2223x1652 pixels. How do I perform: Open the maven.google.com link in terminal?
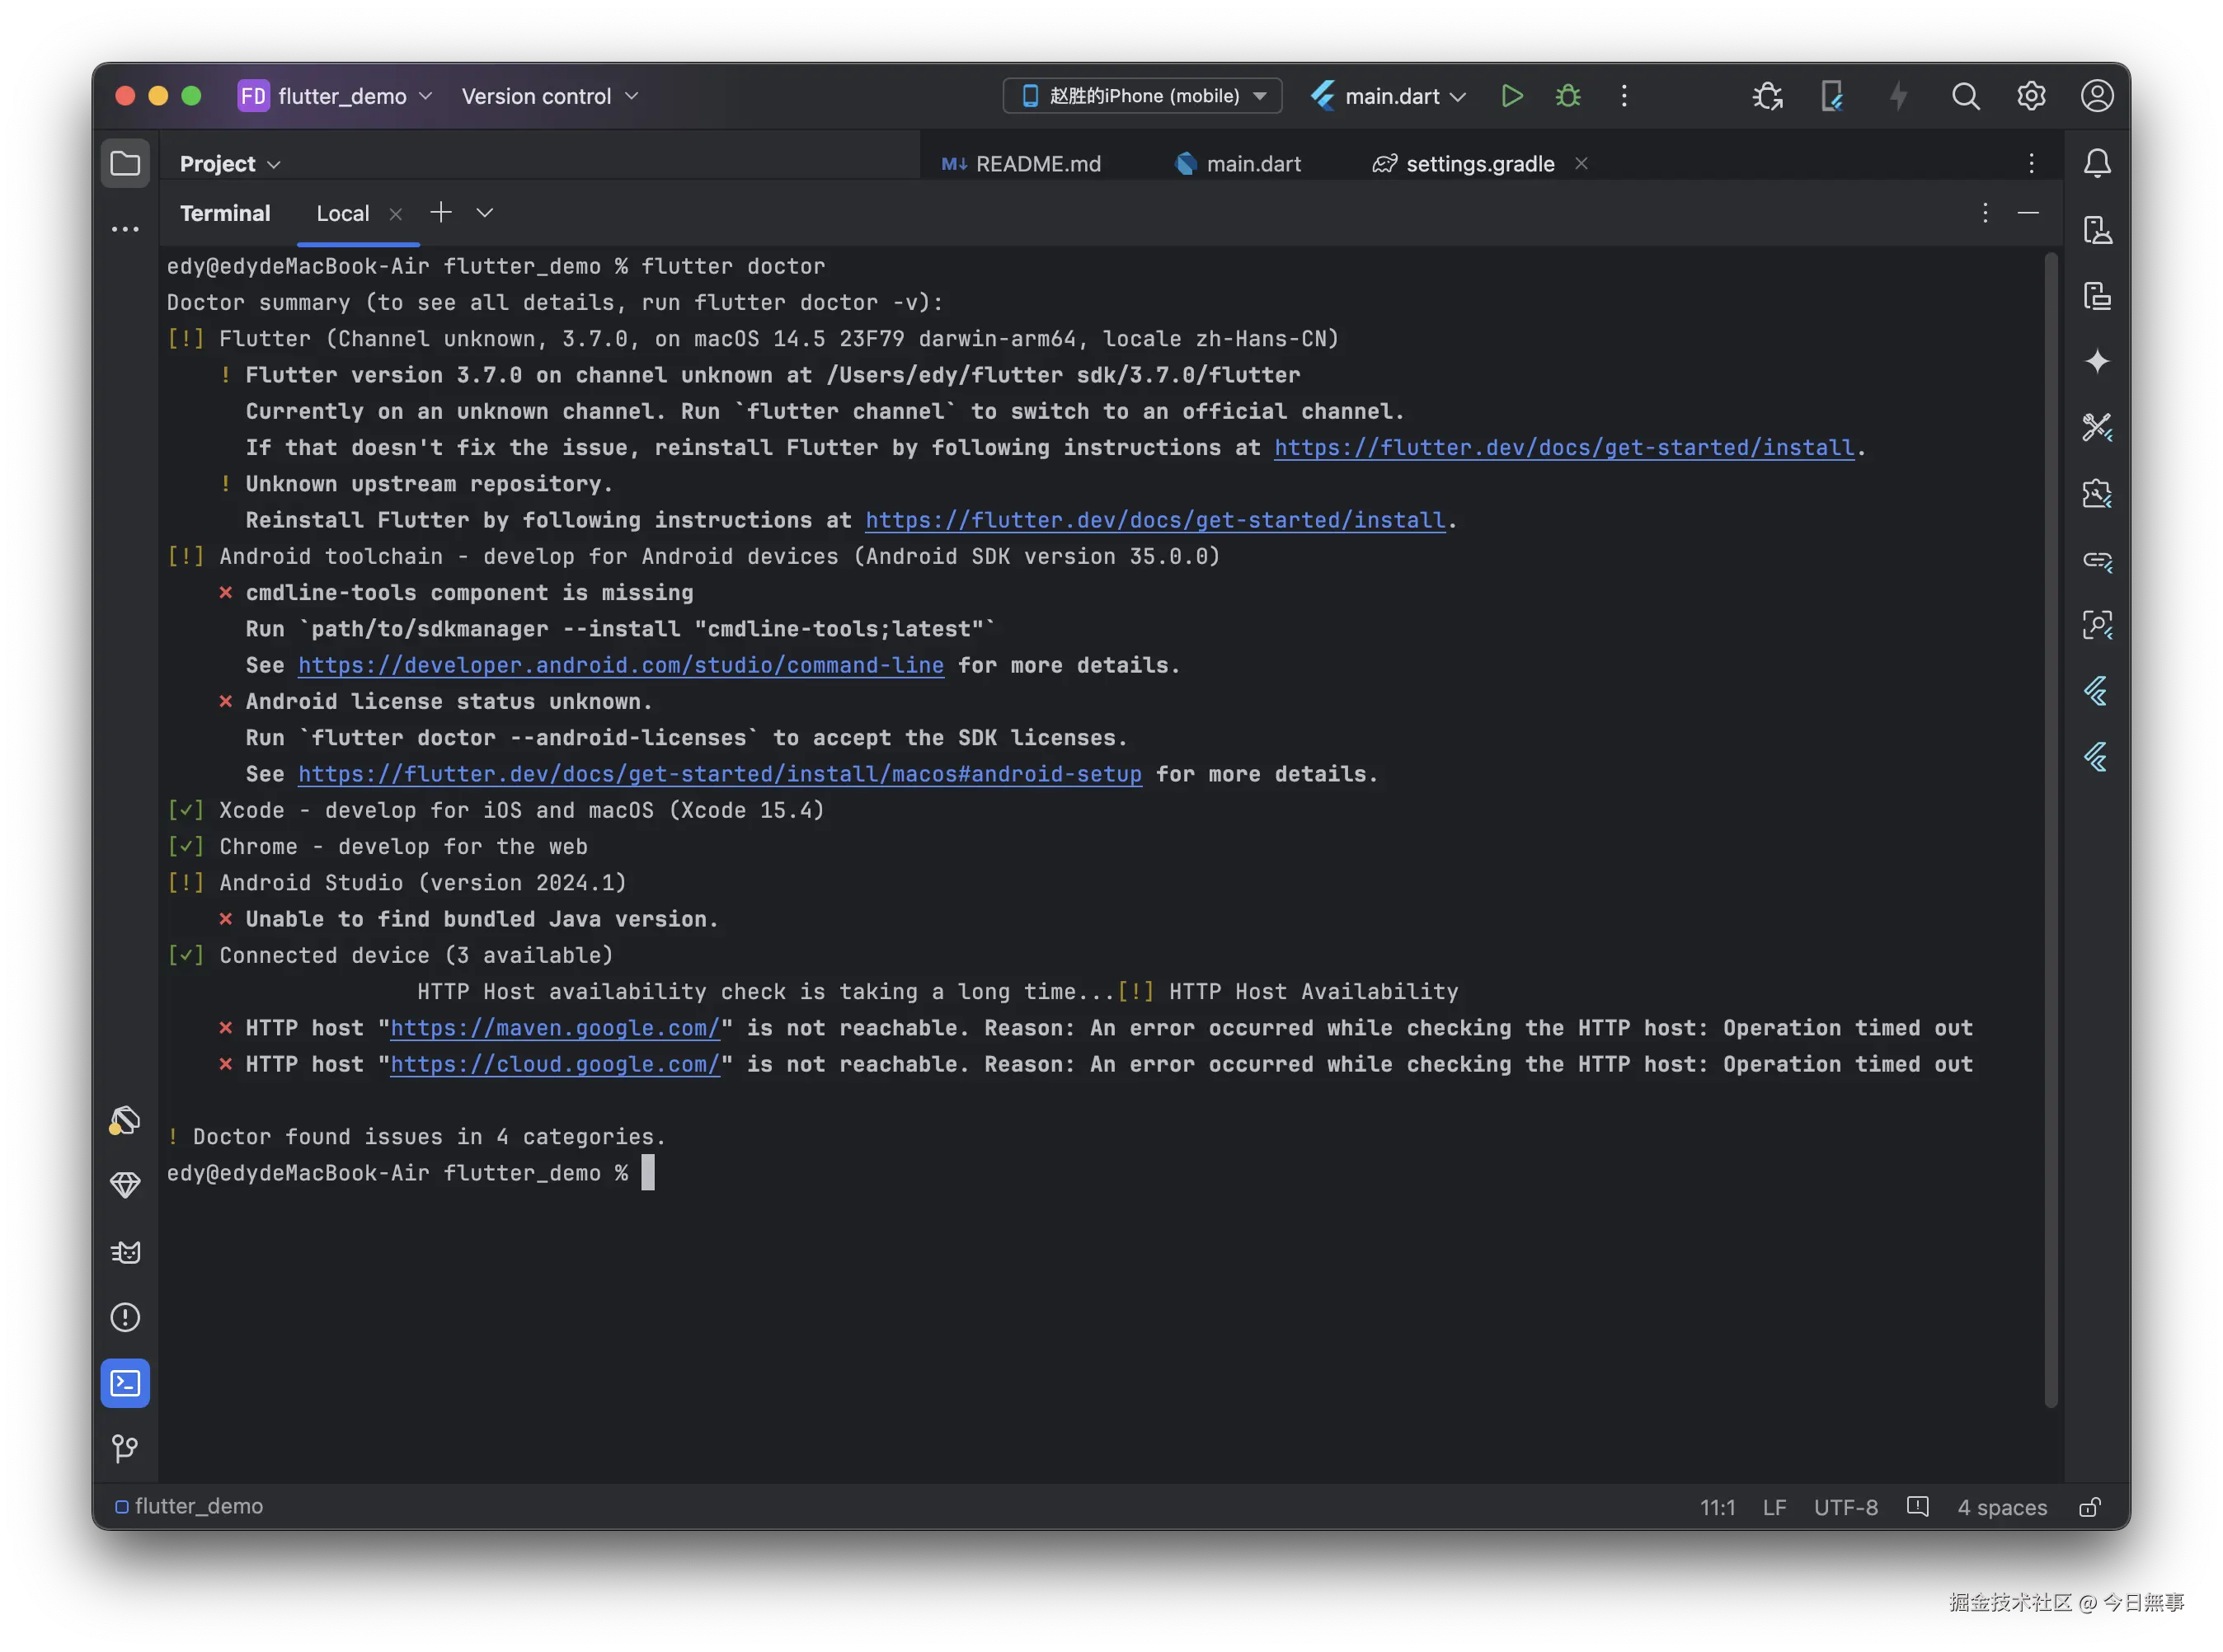click(554, 1028)
